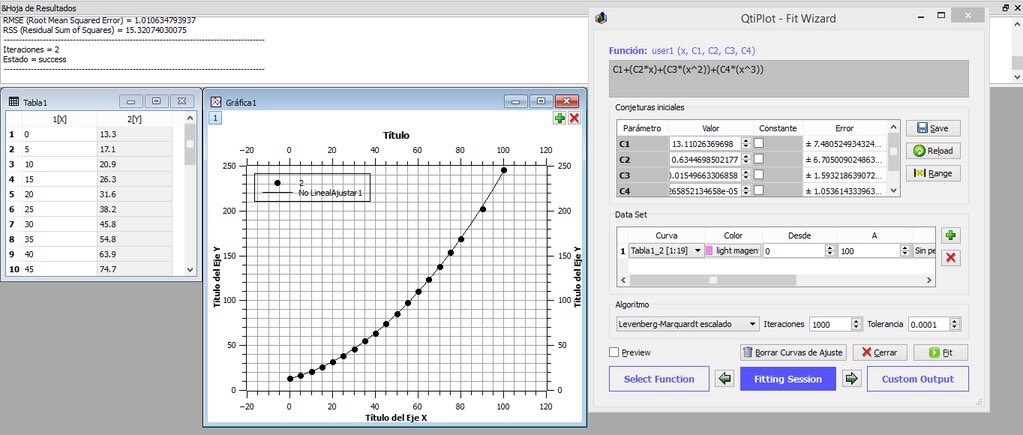Enable the Preview checkbox
This screenshot has height=435, width=1023.
click(613, 352)
